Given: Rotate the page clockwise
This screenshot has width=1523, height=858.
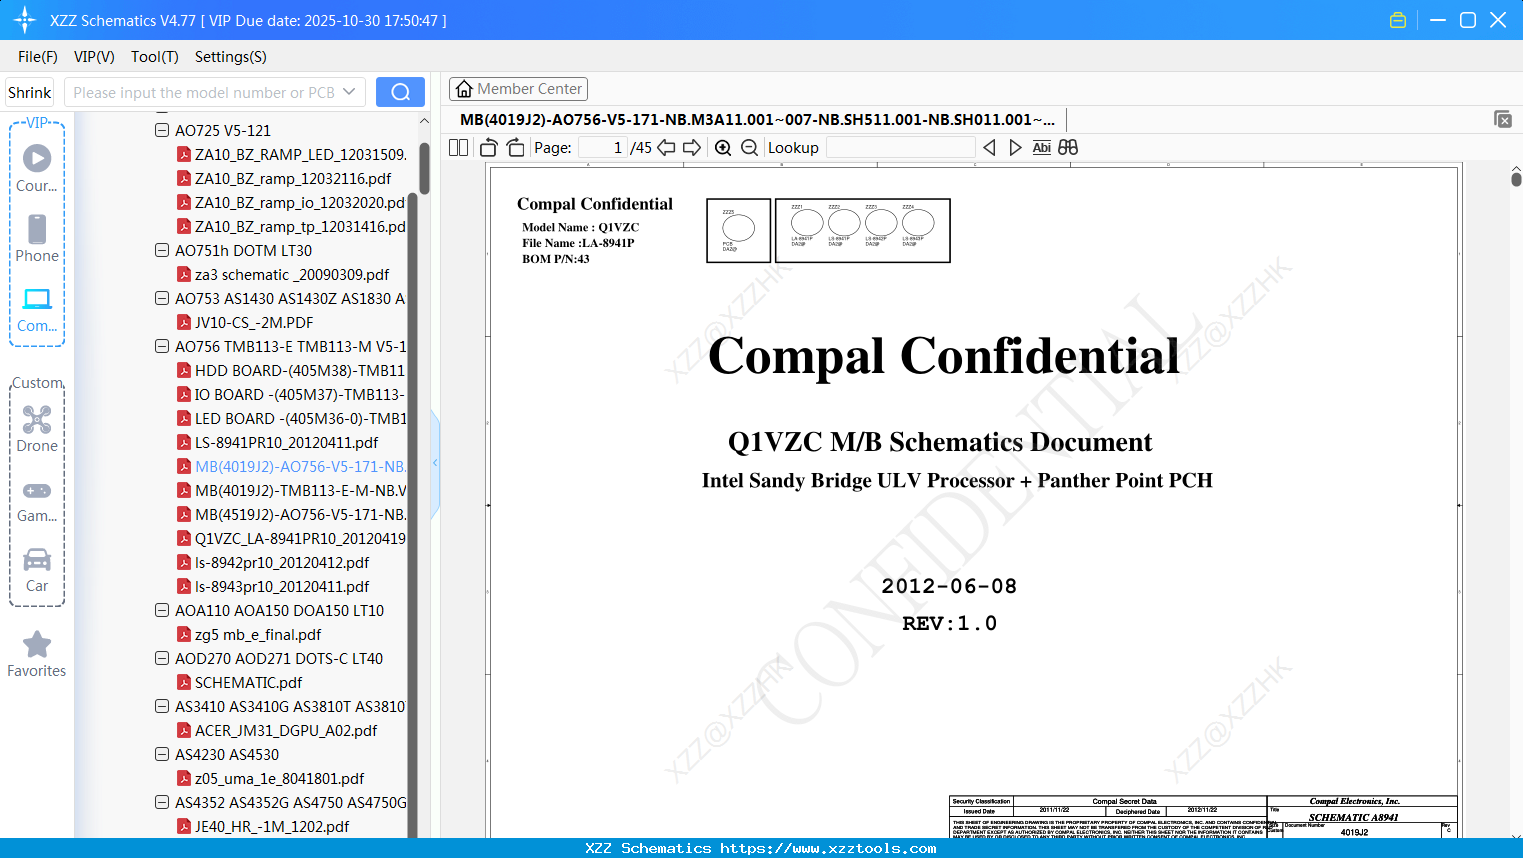Looking at the screenshot, I should [515, 148].
